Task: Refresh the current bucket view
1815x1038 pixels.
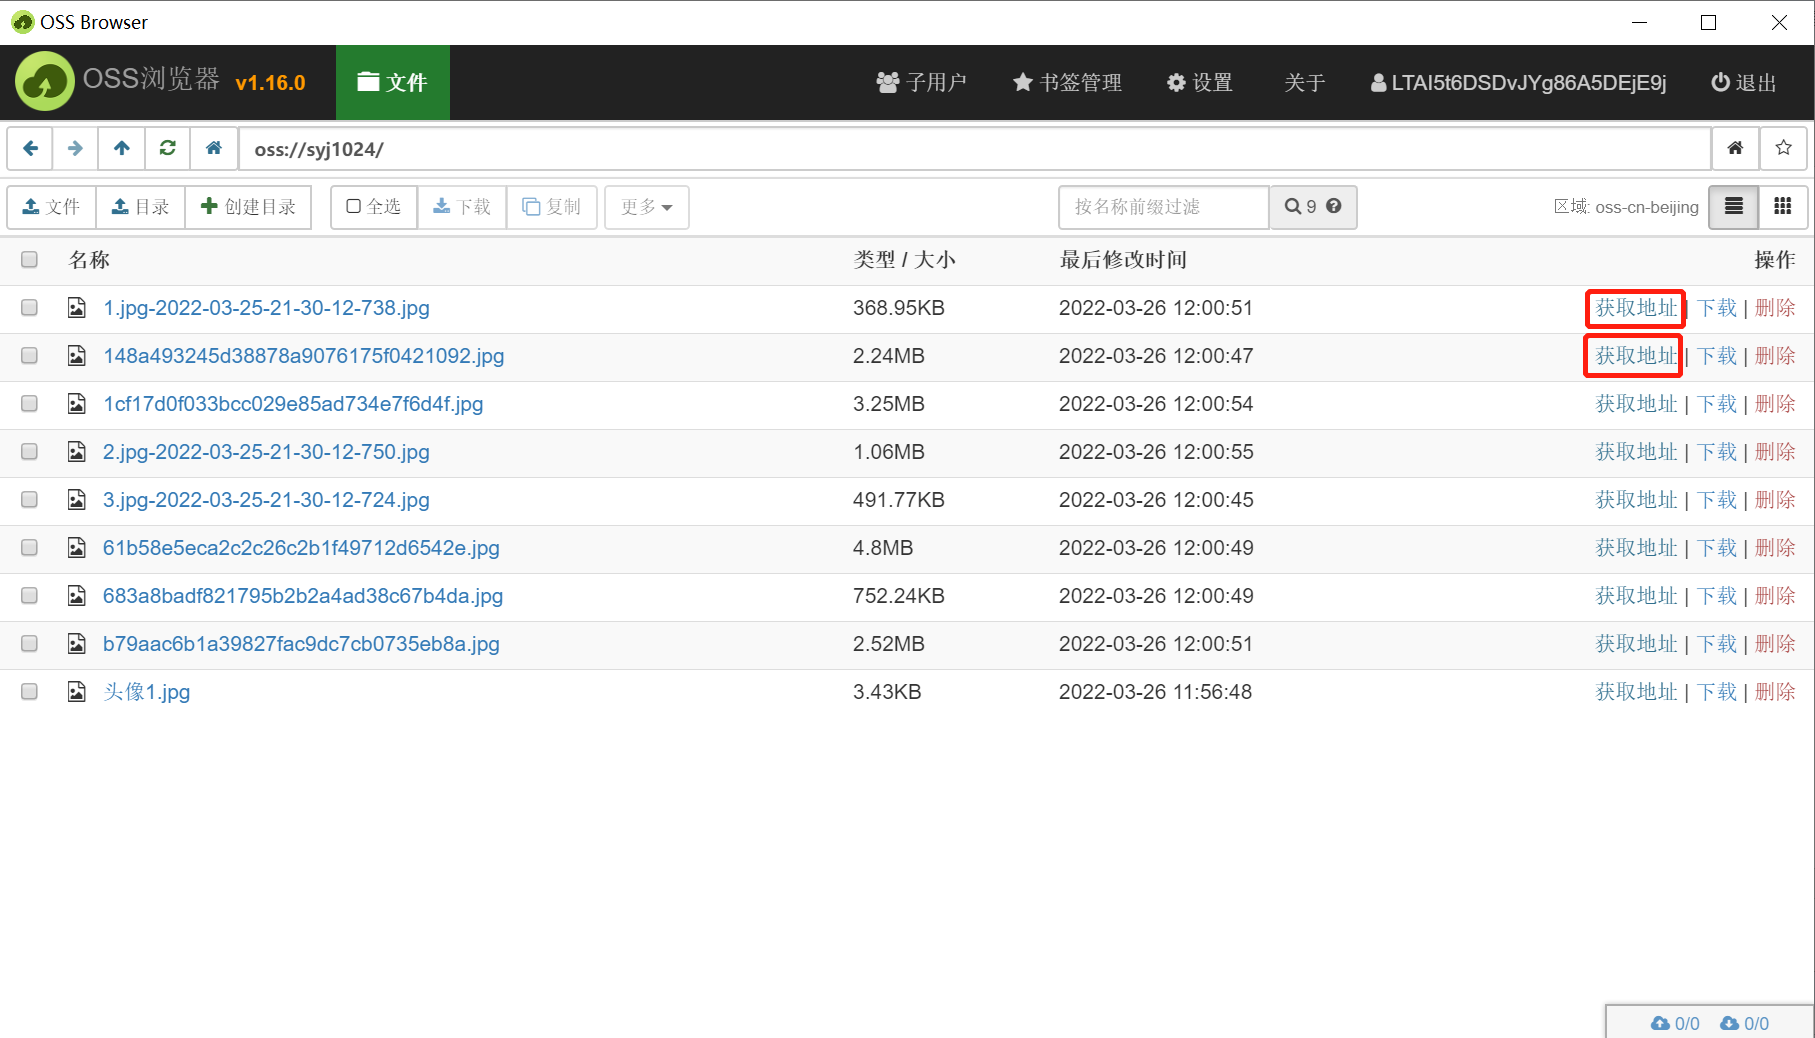Action: (167, 148)
